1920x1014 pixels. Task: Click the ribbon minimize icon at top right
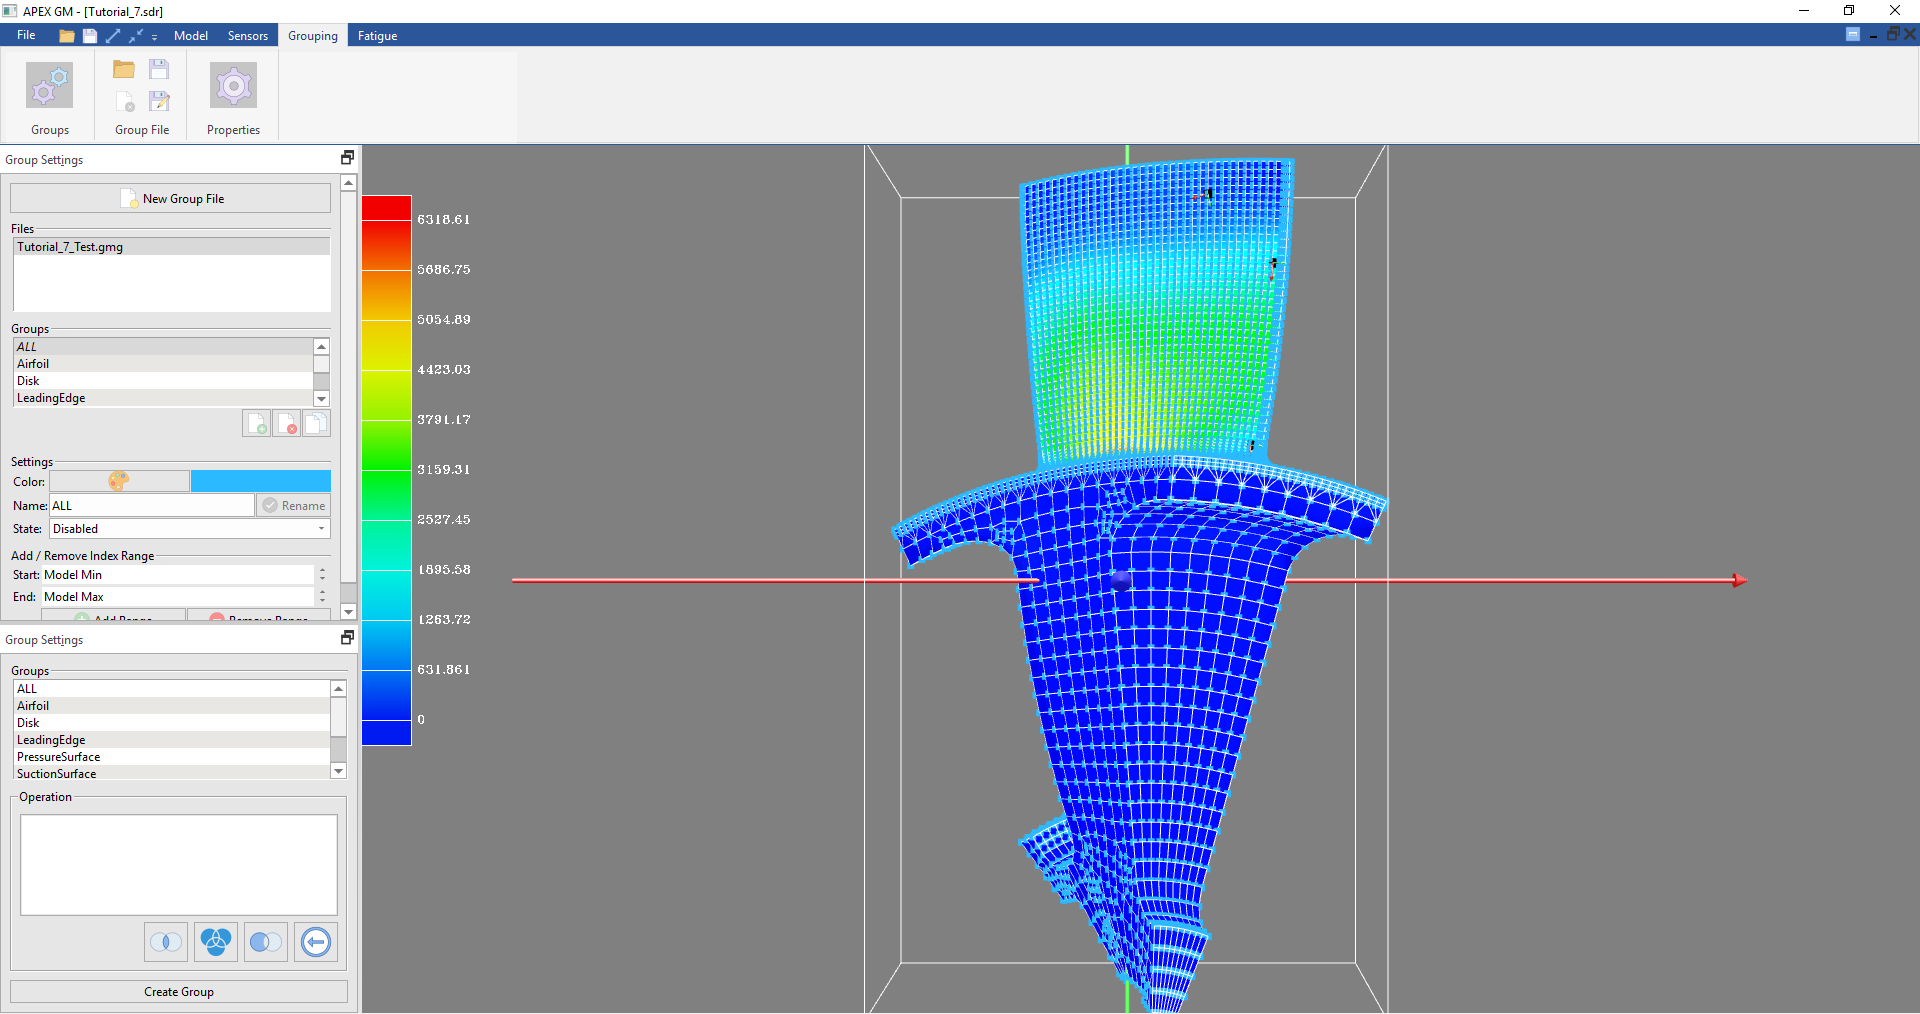pos(1853,35)
